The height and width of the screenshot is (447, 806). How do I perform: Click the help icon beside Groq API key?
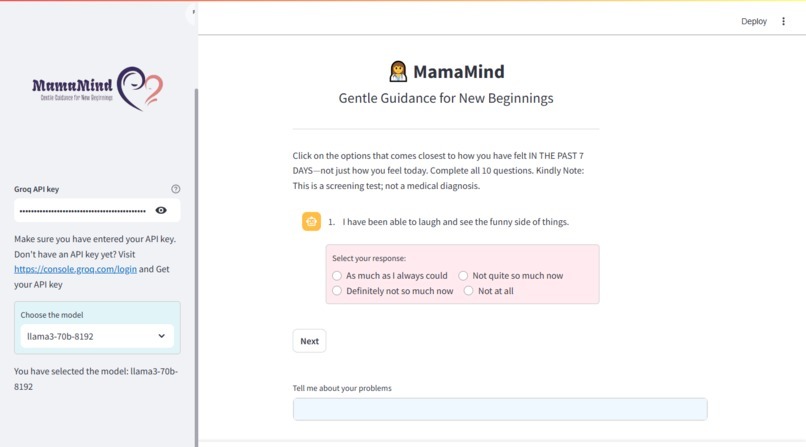coord(176,189)
